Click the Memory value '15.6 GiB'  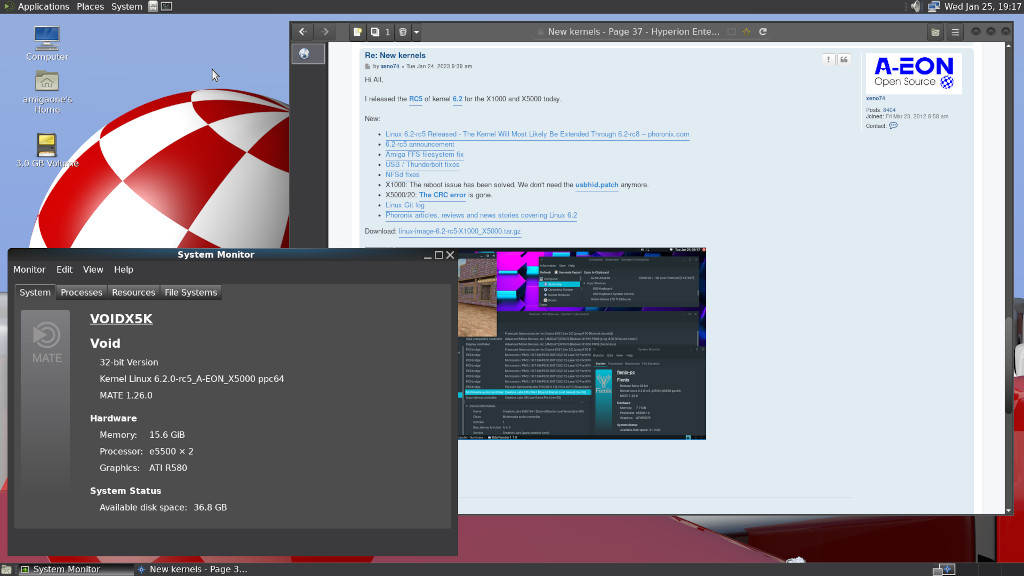pyautogui.click(x=167, y=435)
